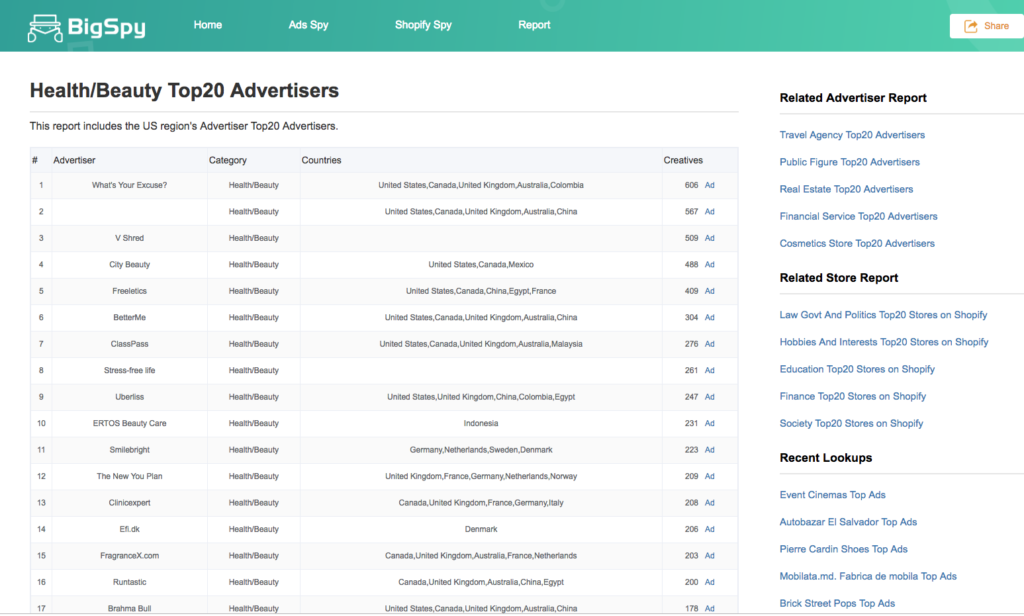This screenshot has width=1024, height=616.
Task: Select the ERTOS Beauty Care advertiser cell
Action: (129, 423)
